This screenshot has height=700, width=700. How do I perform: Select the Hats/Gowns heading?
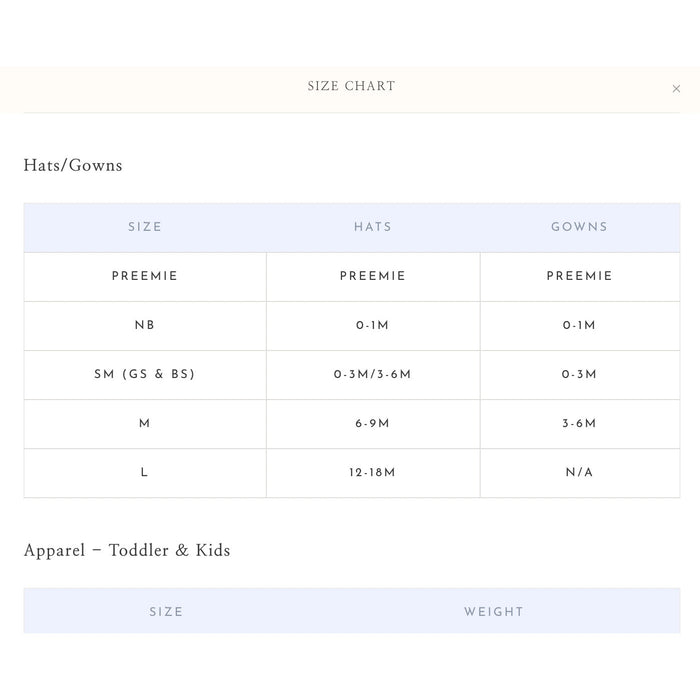(x=73, y=165)
